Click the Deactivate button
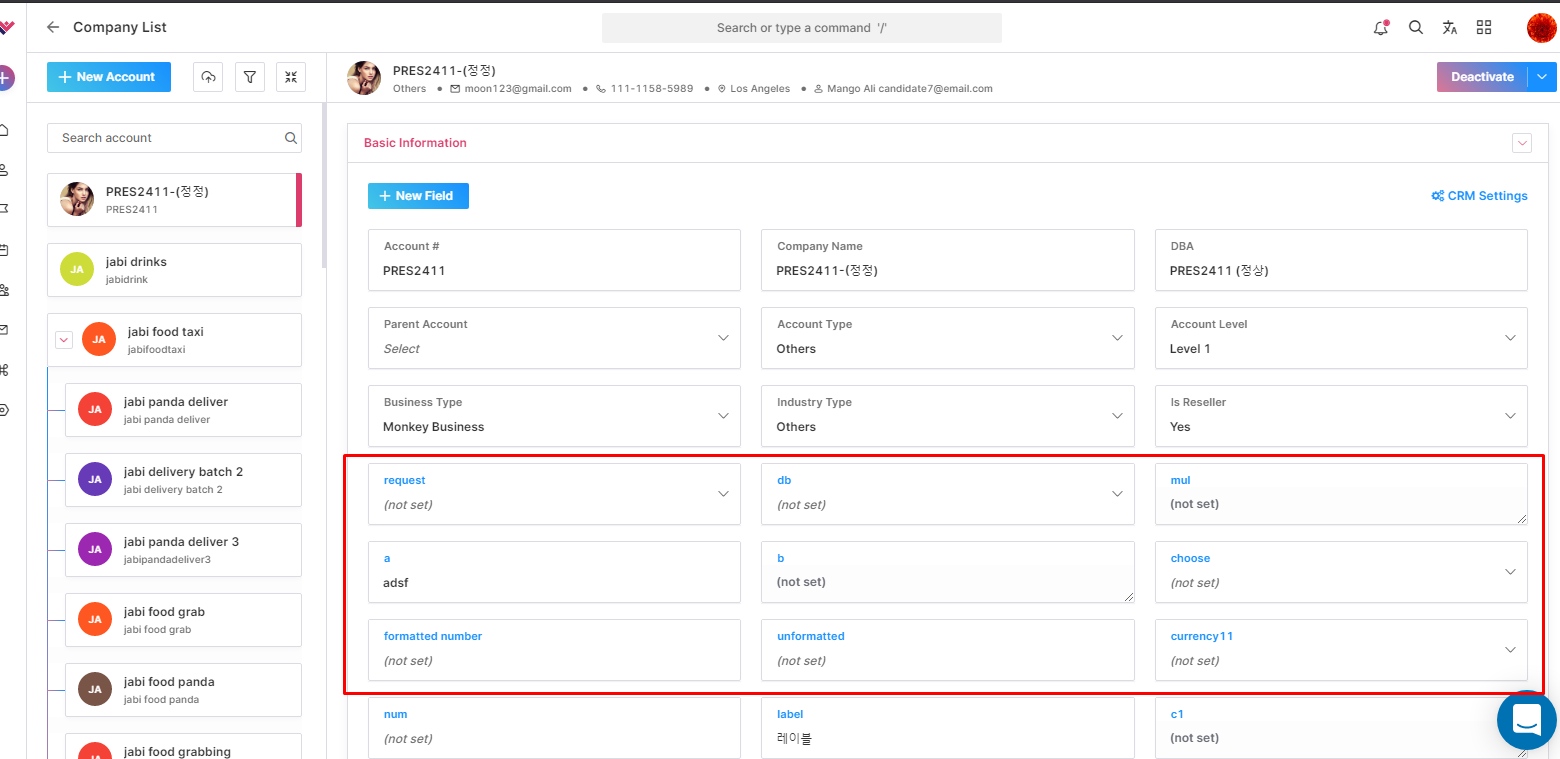This screenshot has height=759, width=1560. (x=1482, y=77)
